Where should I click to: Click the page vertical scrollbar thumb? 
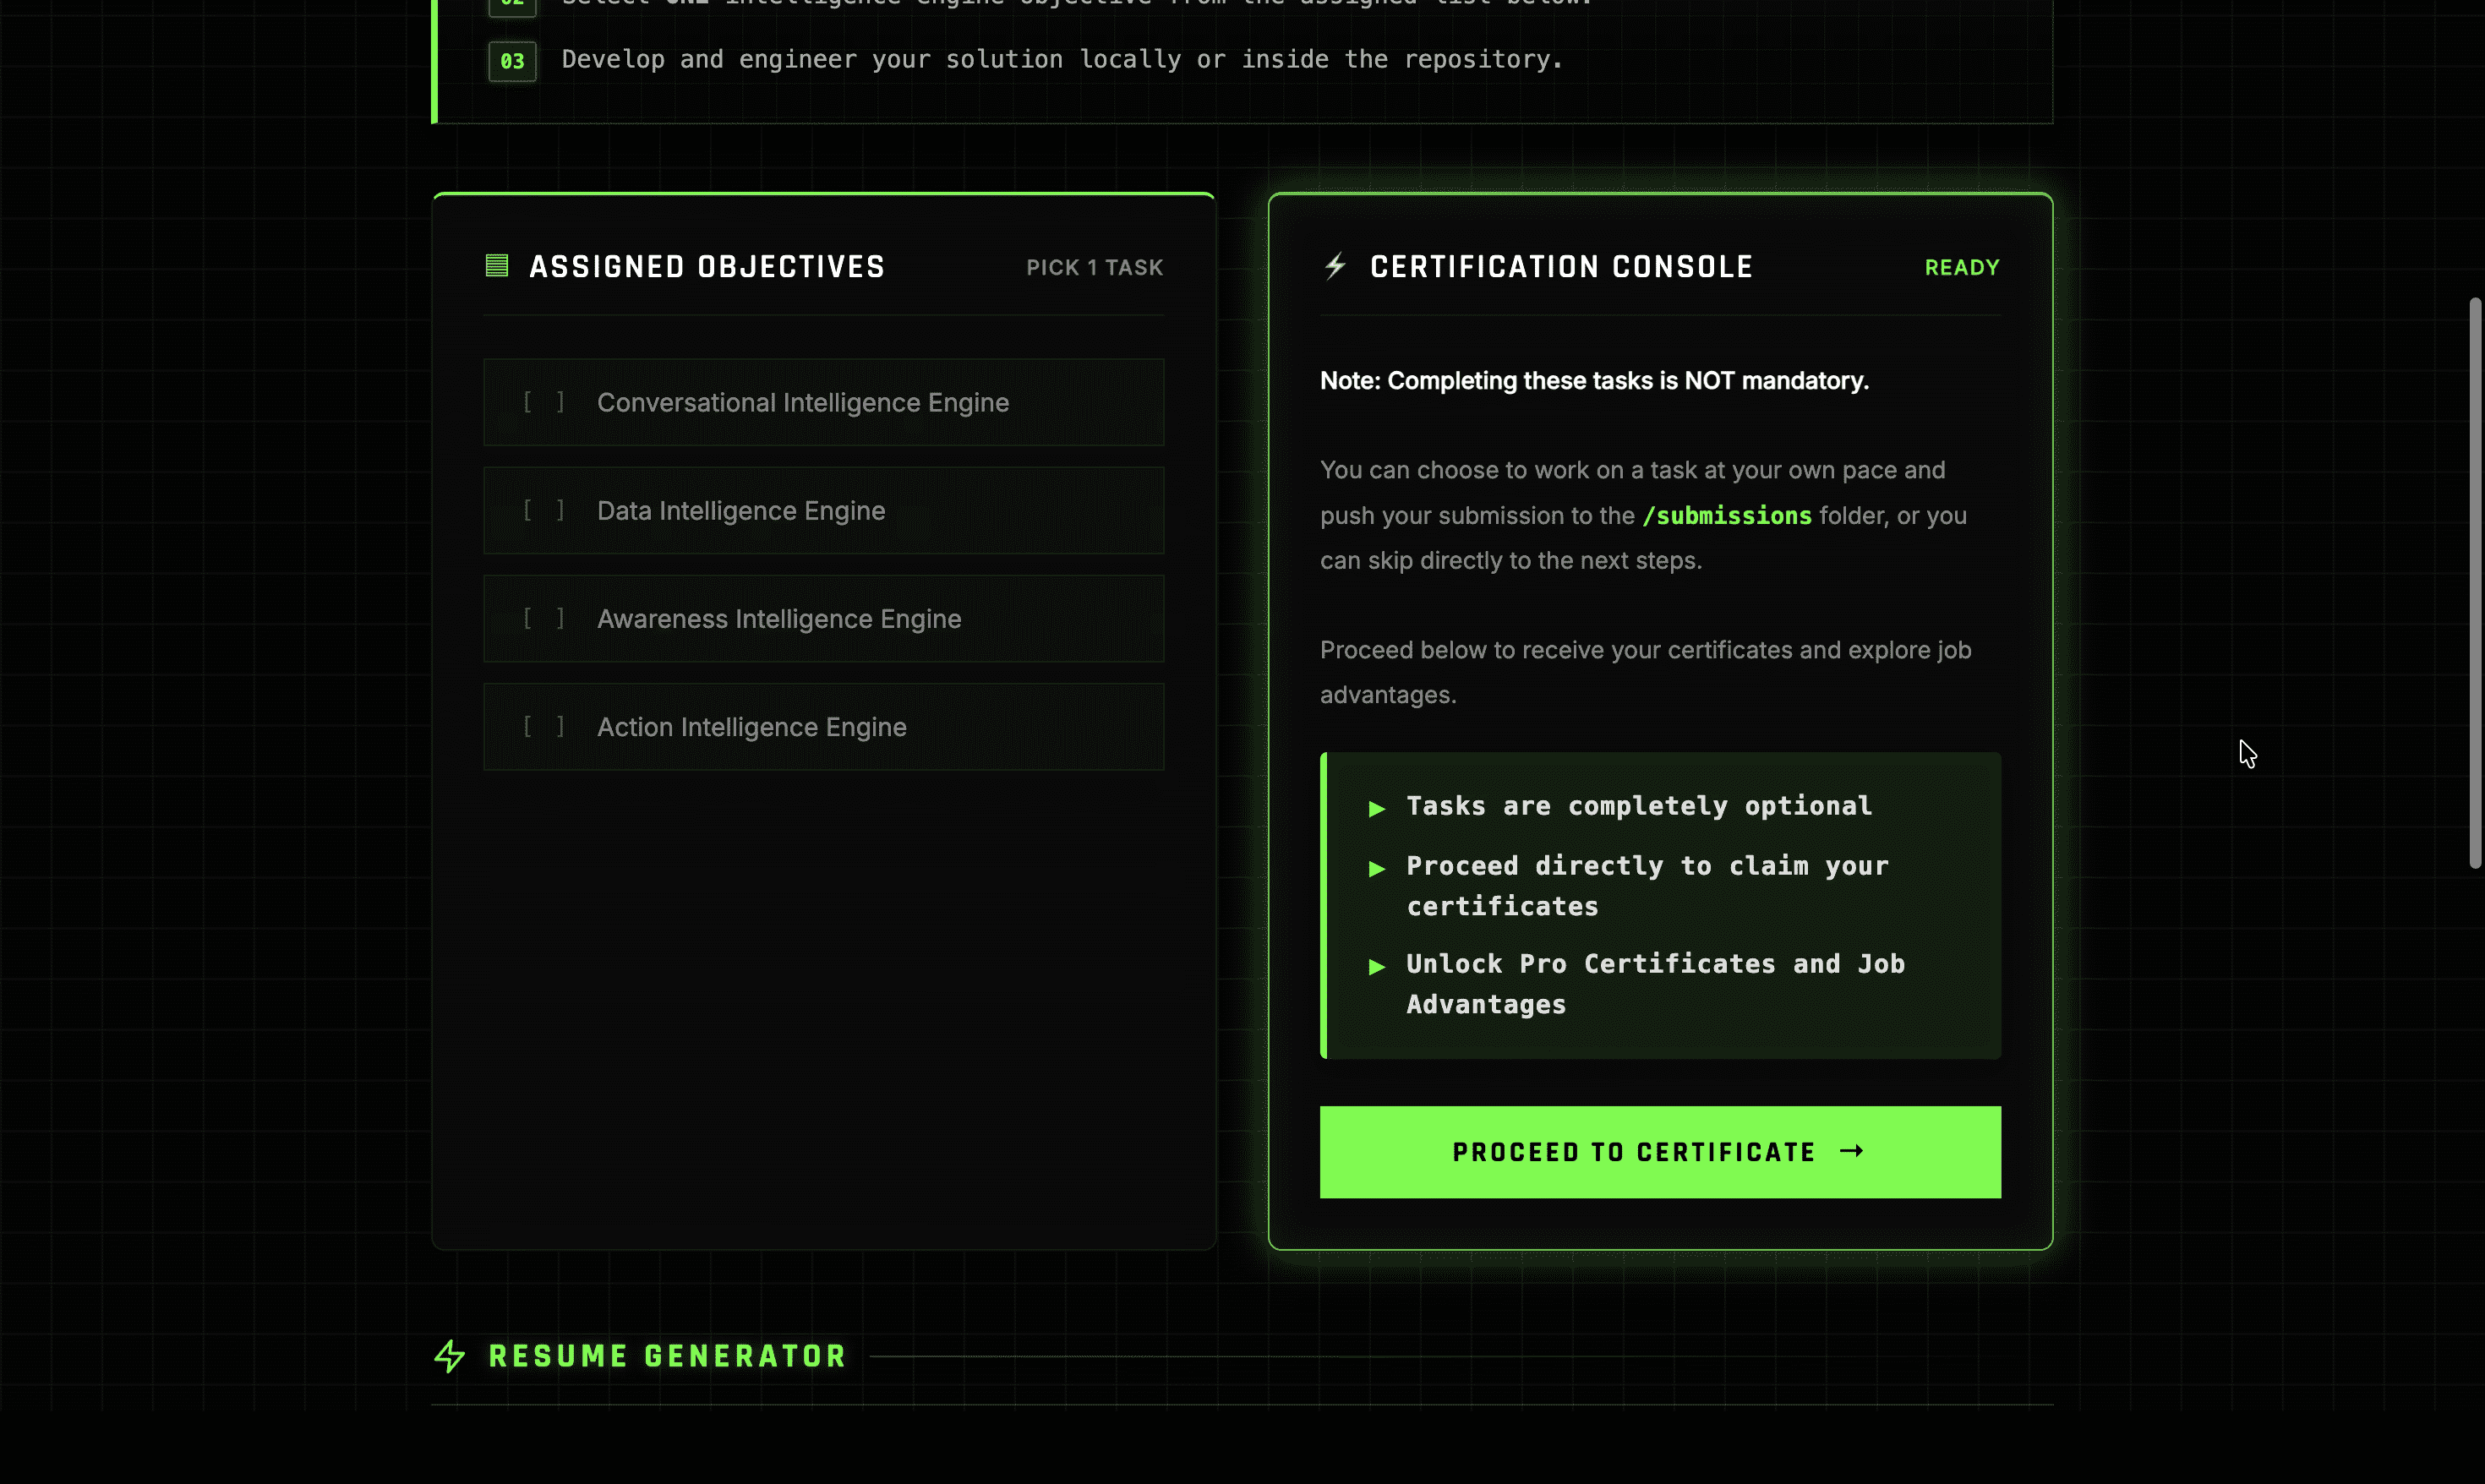[x=2475, y=583]
